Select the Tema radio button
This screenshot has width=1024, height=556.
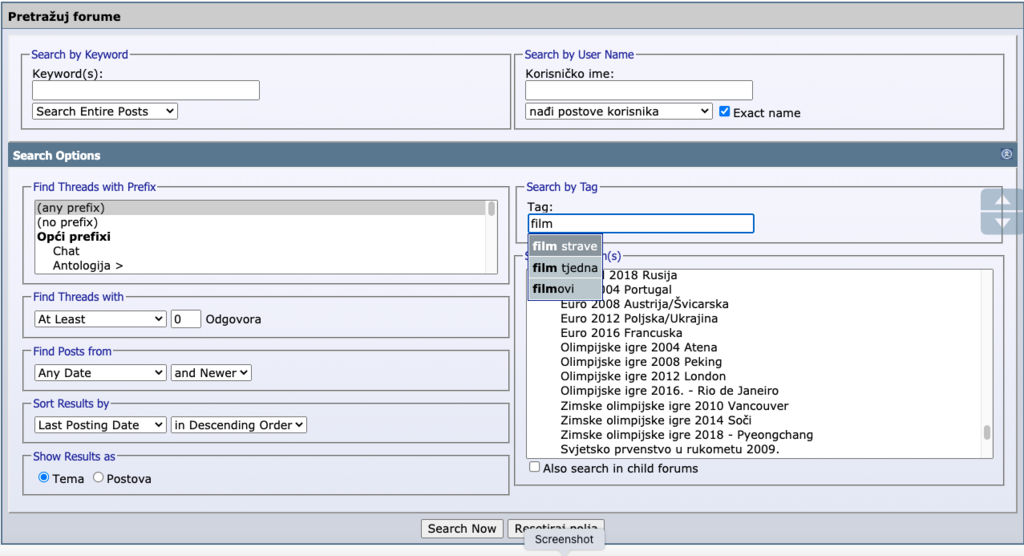(44, 478)
